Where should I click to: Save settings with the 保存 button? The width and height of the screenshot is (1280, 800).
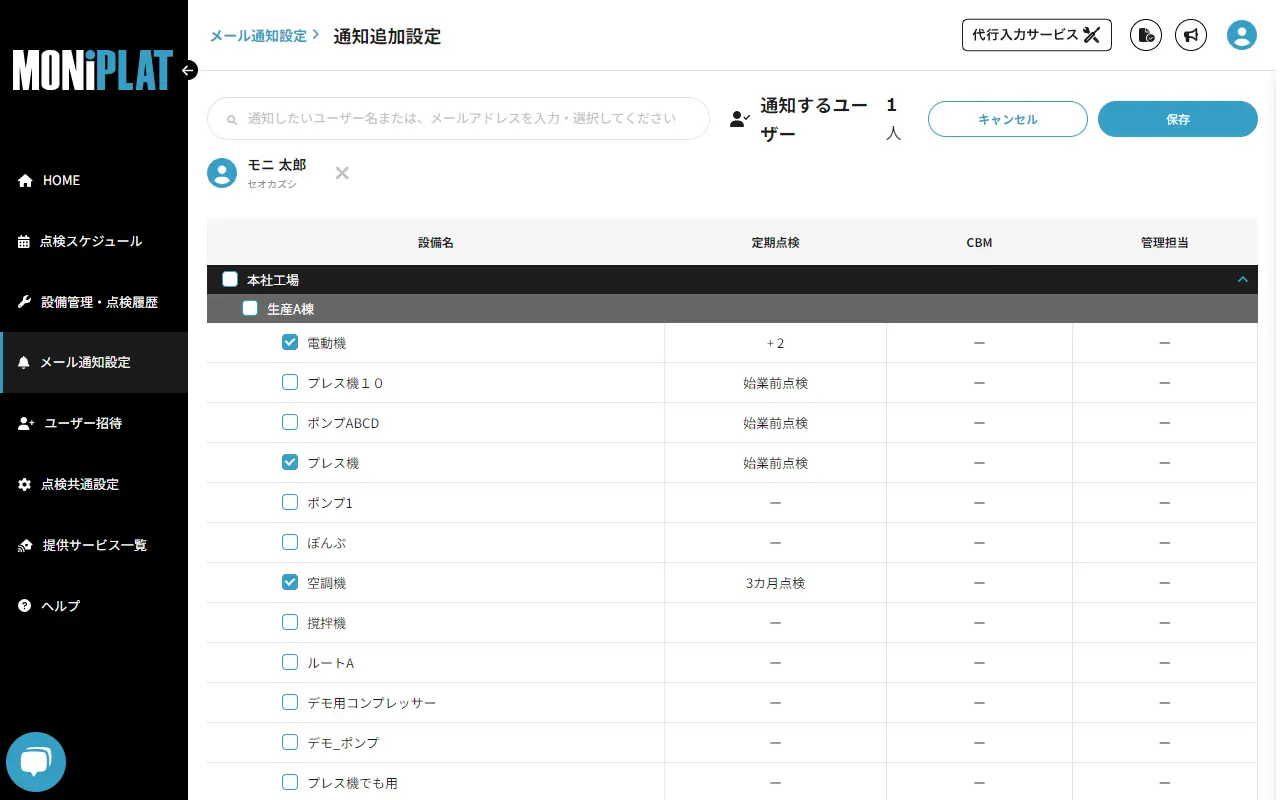coord(1177,118)
